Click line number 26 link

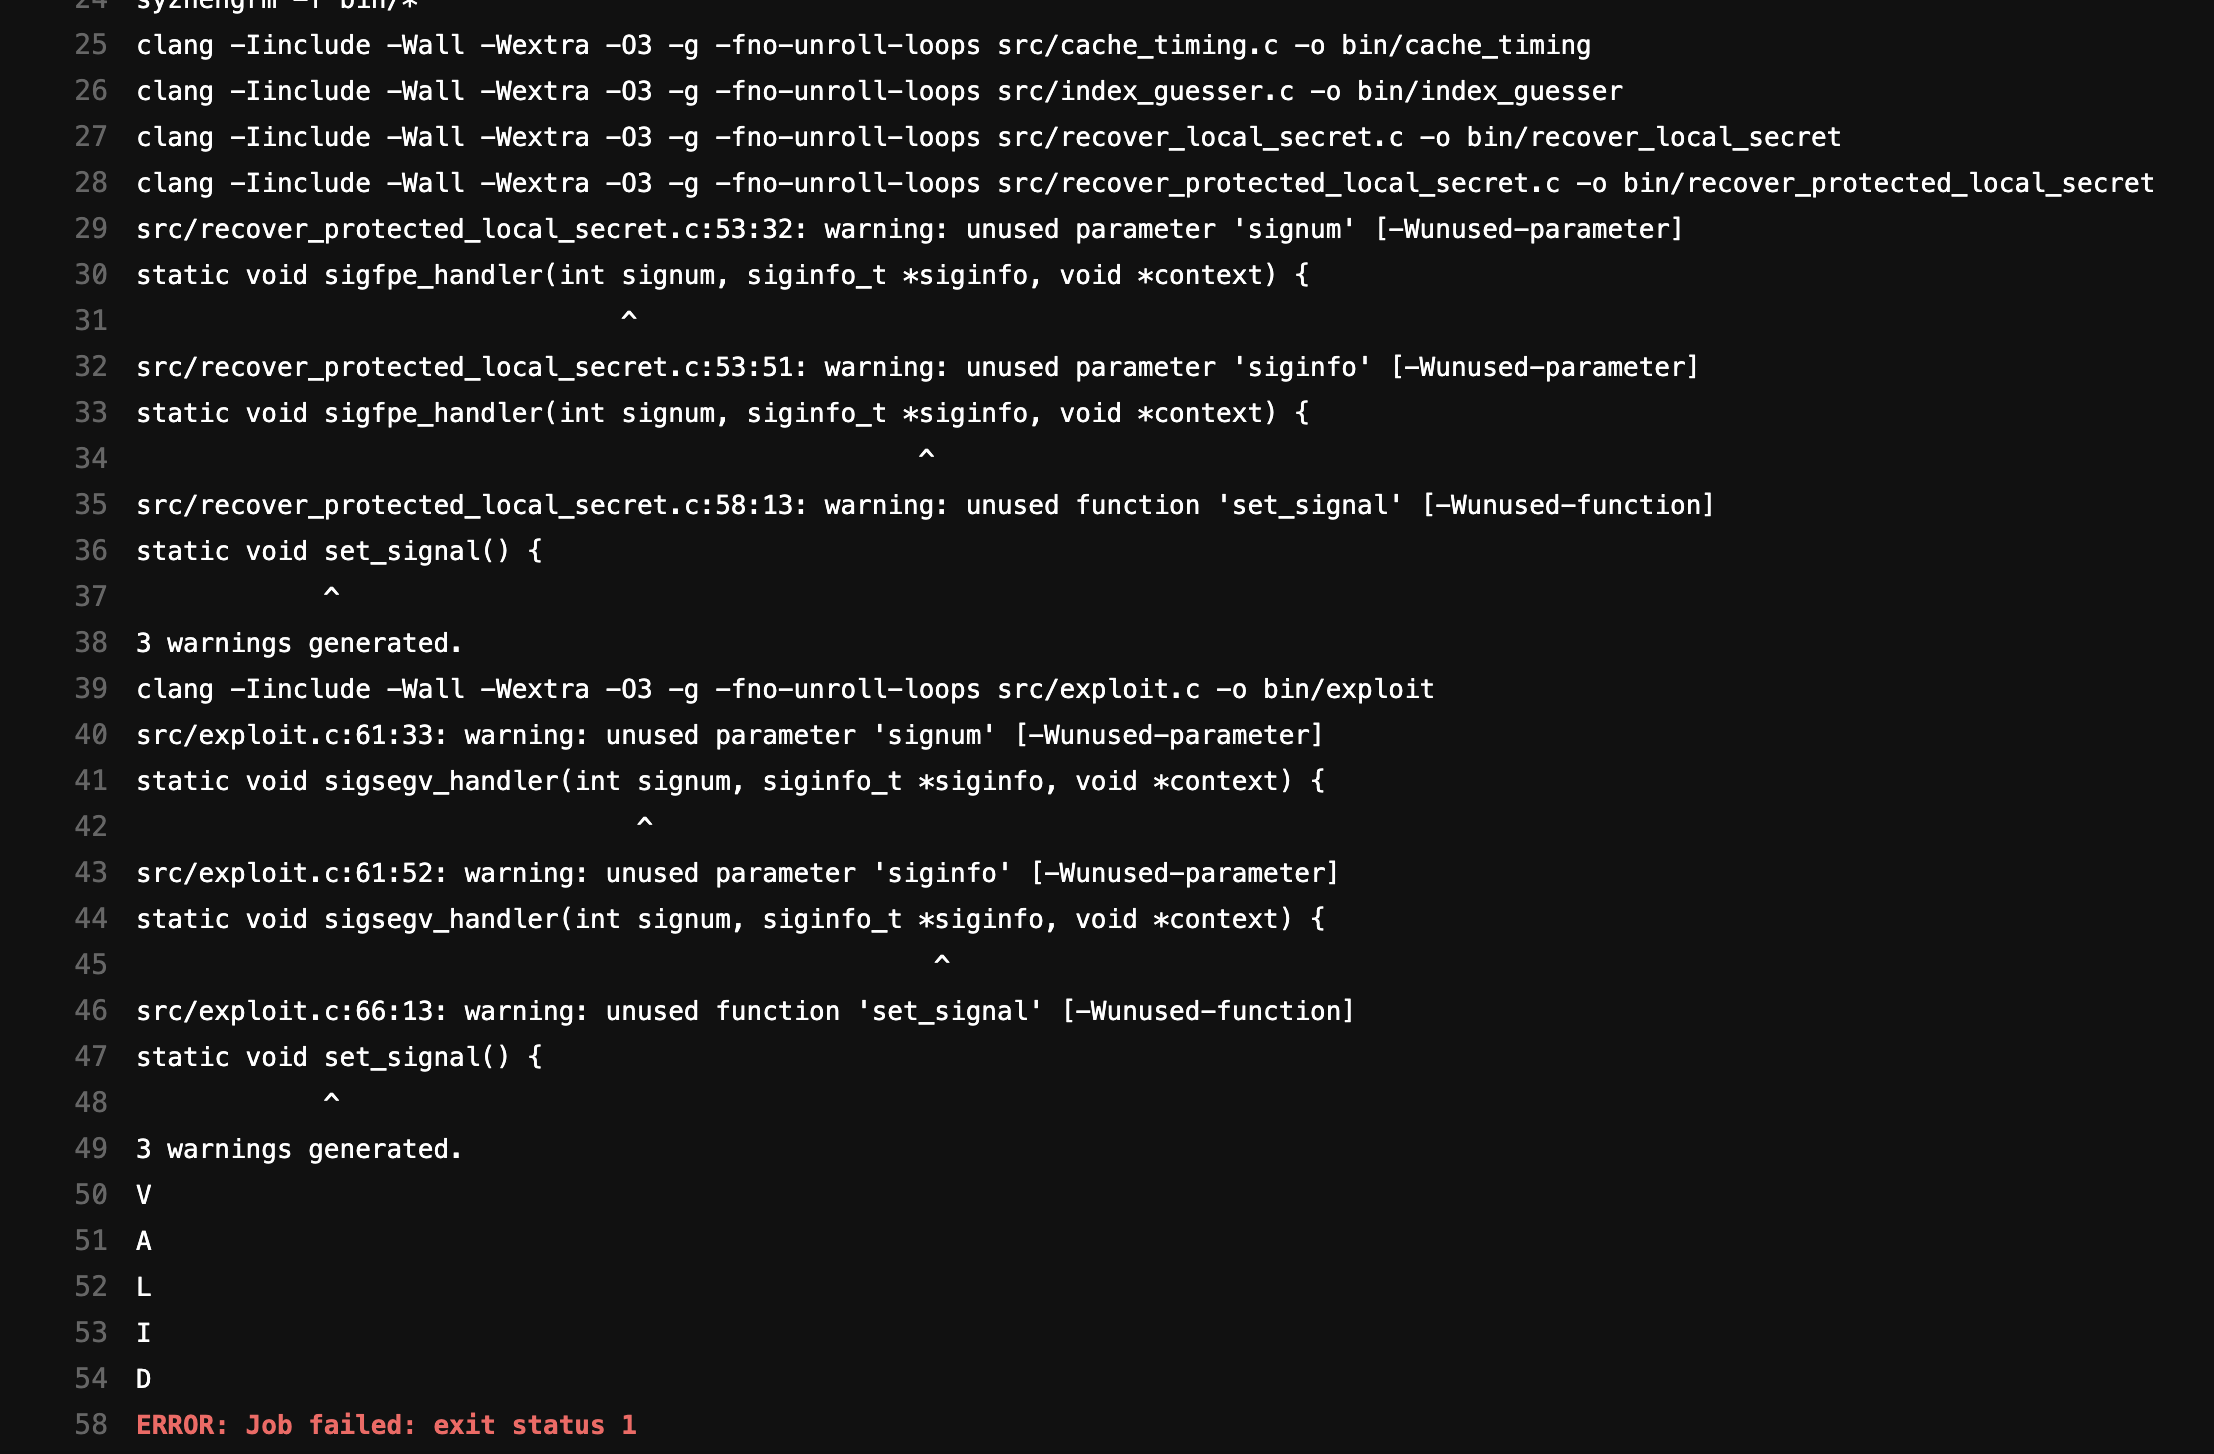point(91,91)
